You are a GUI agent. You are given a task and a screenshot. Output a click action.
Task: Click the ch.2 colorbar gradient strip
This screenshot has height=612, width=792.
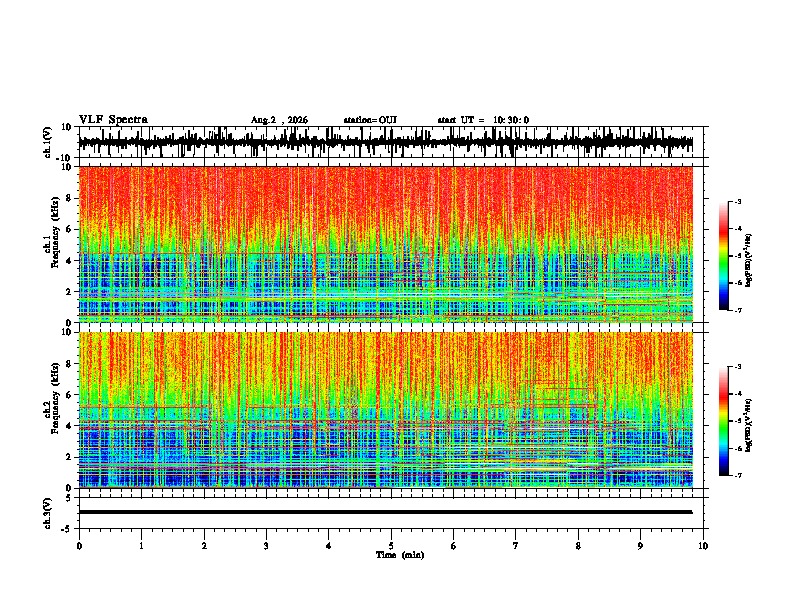coord(723,421)
